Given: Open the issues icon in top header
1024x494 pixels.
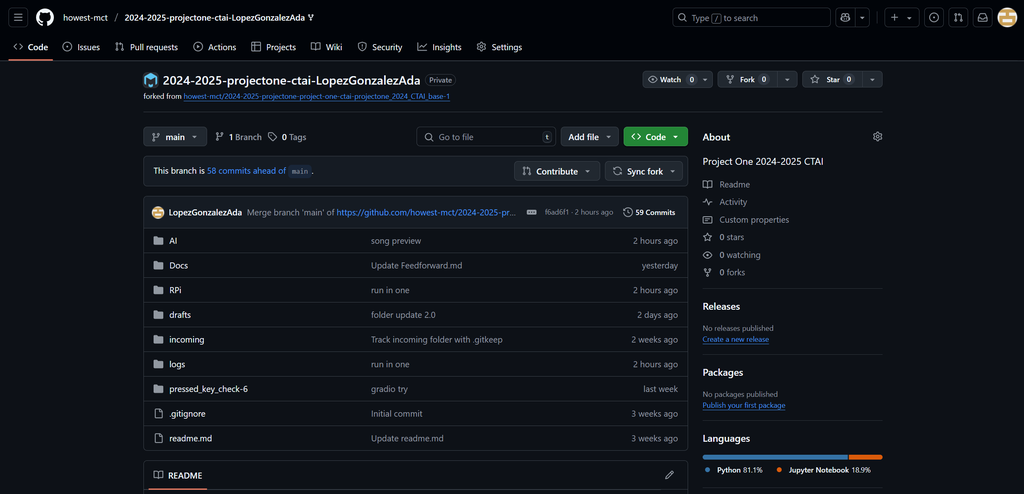Looking at the screenshot, I should (x=934, y=18).
